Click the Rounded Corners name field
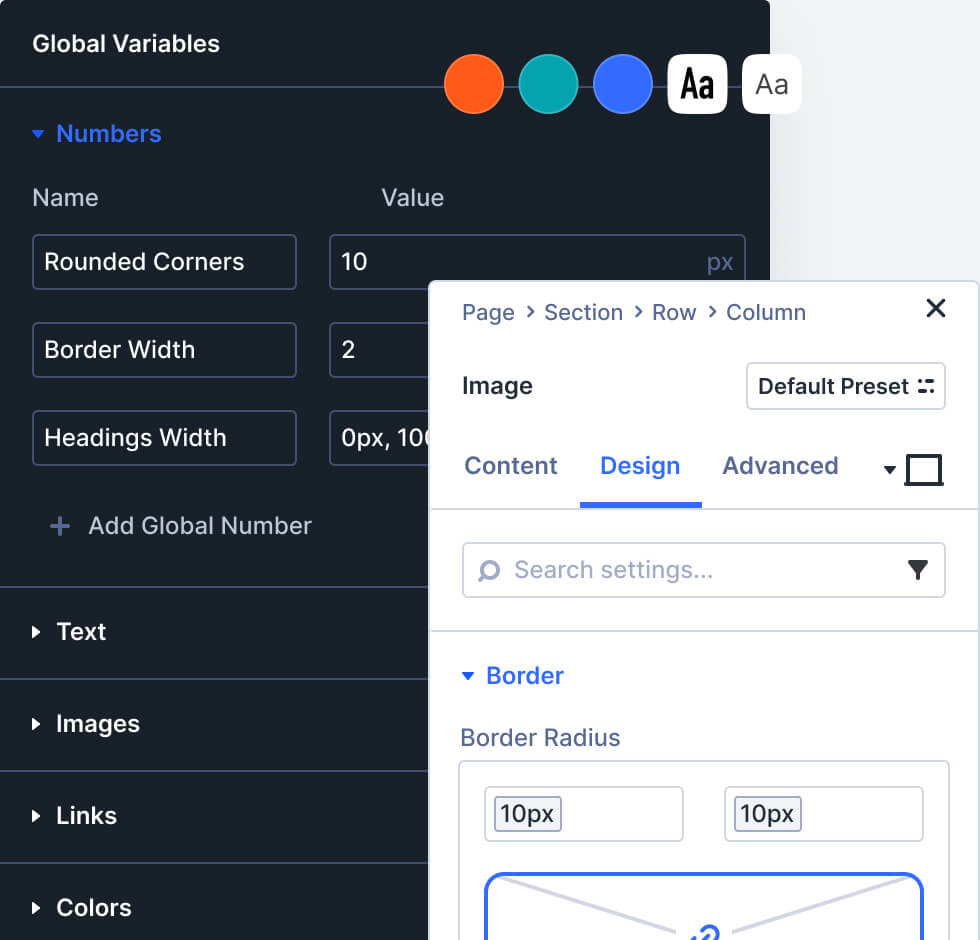The width and height of the screenshot is (980, 940). 164,262
